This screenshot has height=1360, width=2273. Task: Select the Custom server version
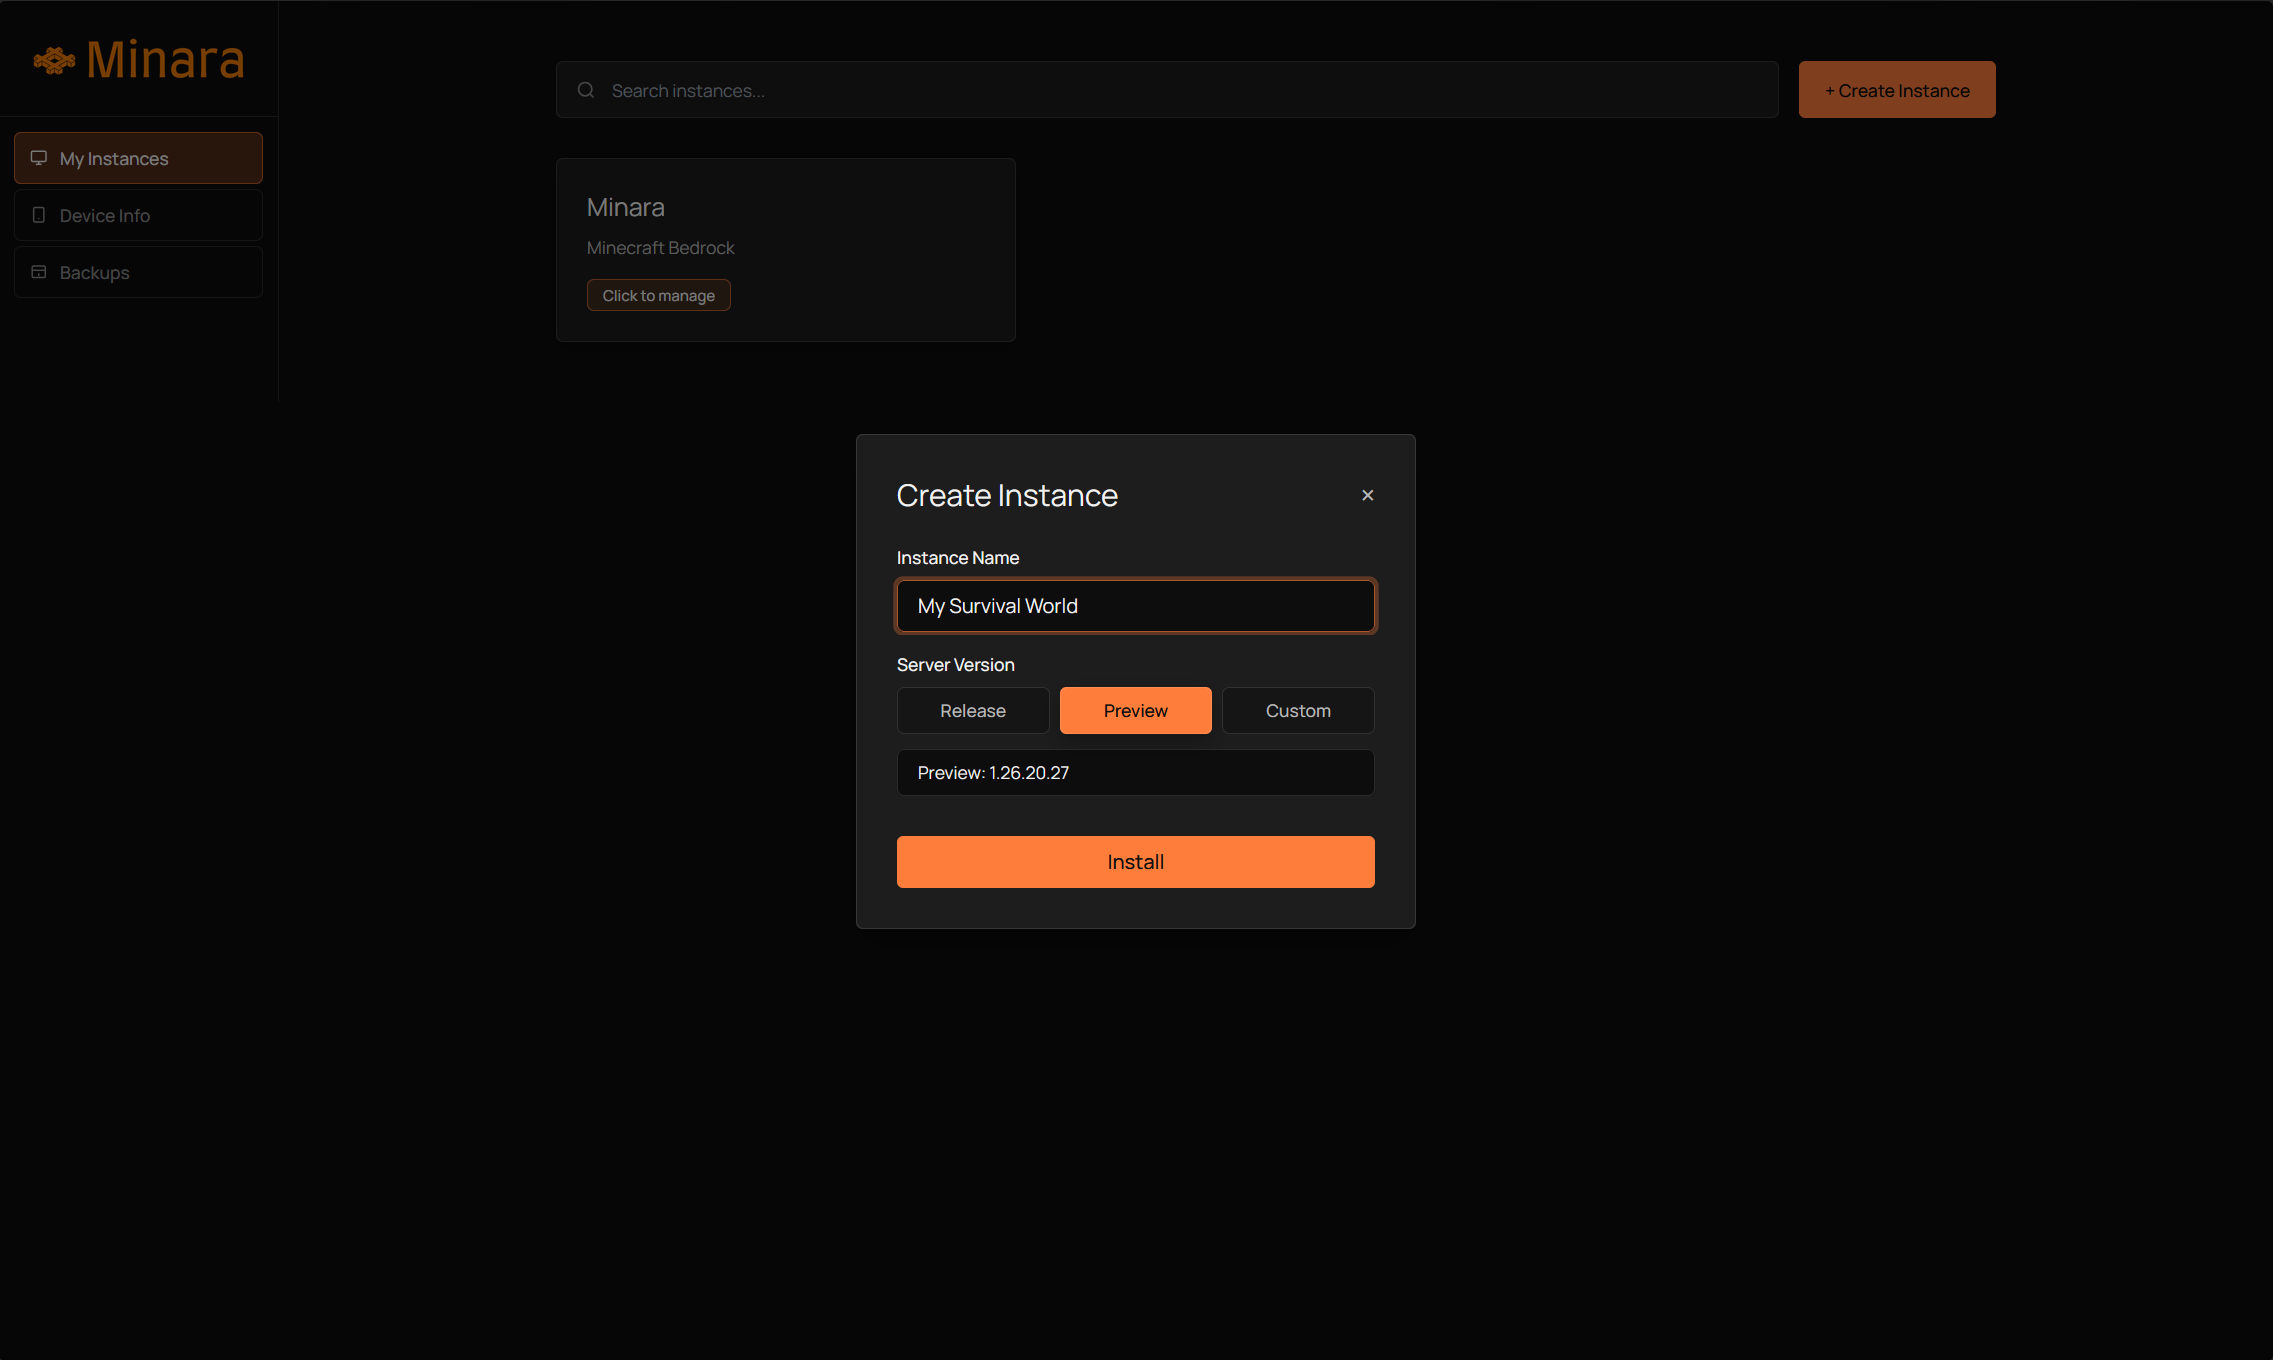(1298, 711)
